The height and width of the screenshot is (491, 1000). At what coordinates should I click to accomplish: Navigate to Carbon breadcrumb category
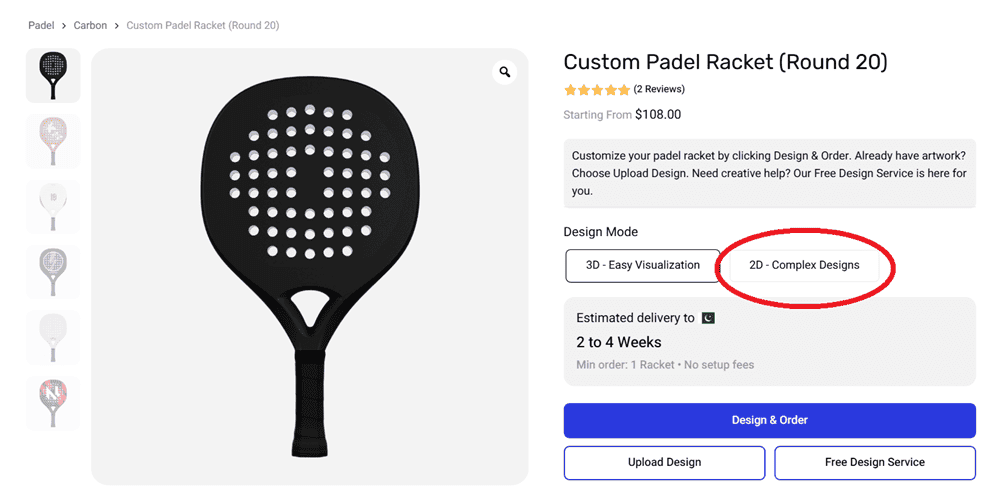pyautogui.click(x=90, y=25)
